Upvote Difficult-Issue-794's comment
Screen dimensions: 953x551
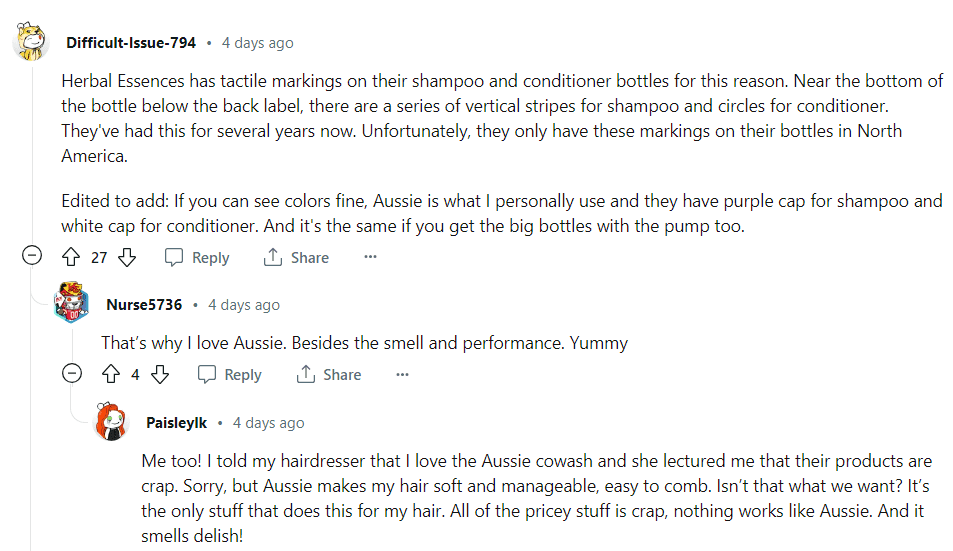click(70, 257)
